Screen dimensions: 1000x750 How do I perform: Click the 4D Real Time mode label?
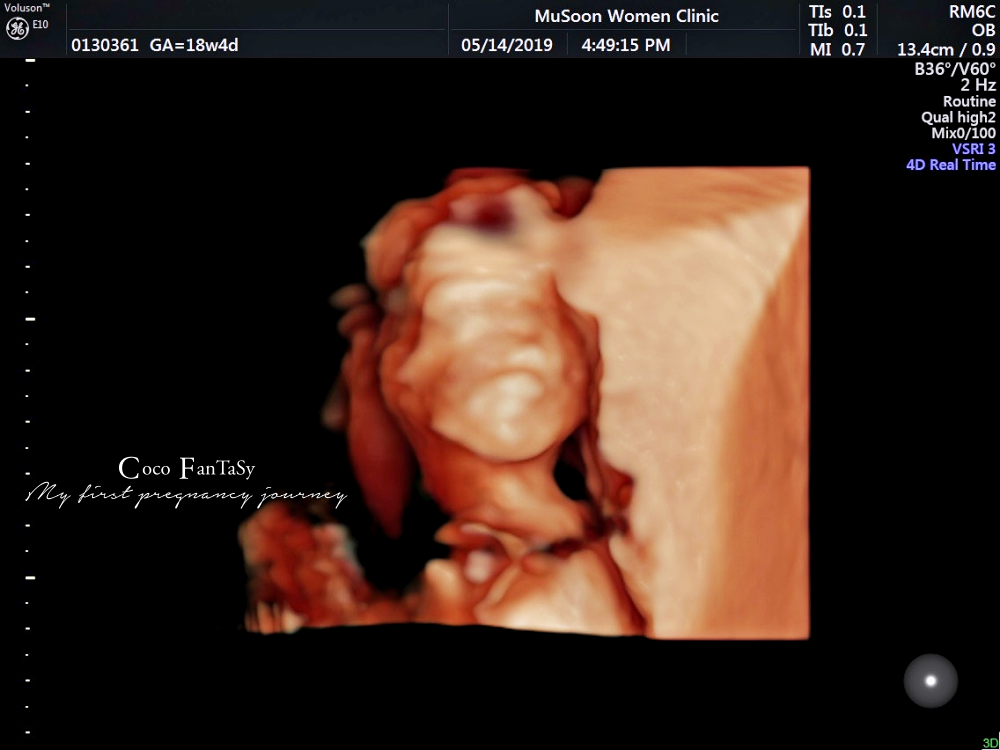pyautogui.click(x=951, y=165)
